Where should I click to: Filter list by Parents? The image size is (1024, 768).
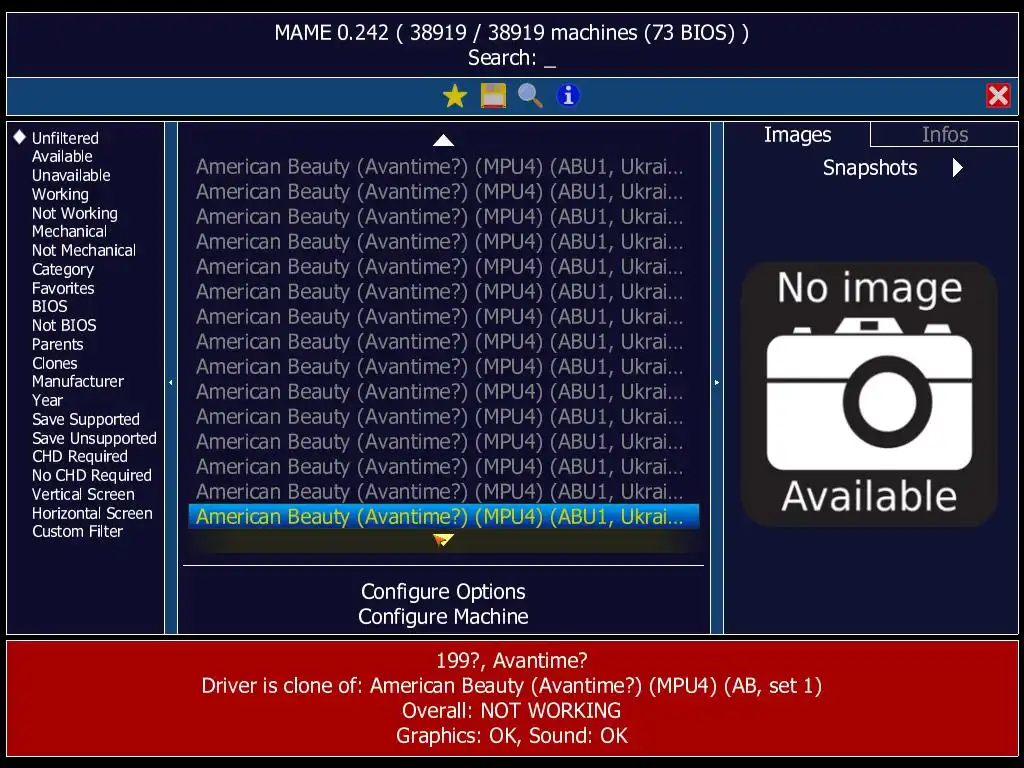pyautogui.click(x=57, y=345)
